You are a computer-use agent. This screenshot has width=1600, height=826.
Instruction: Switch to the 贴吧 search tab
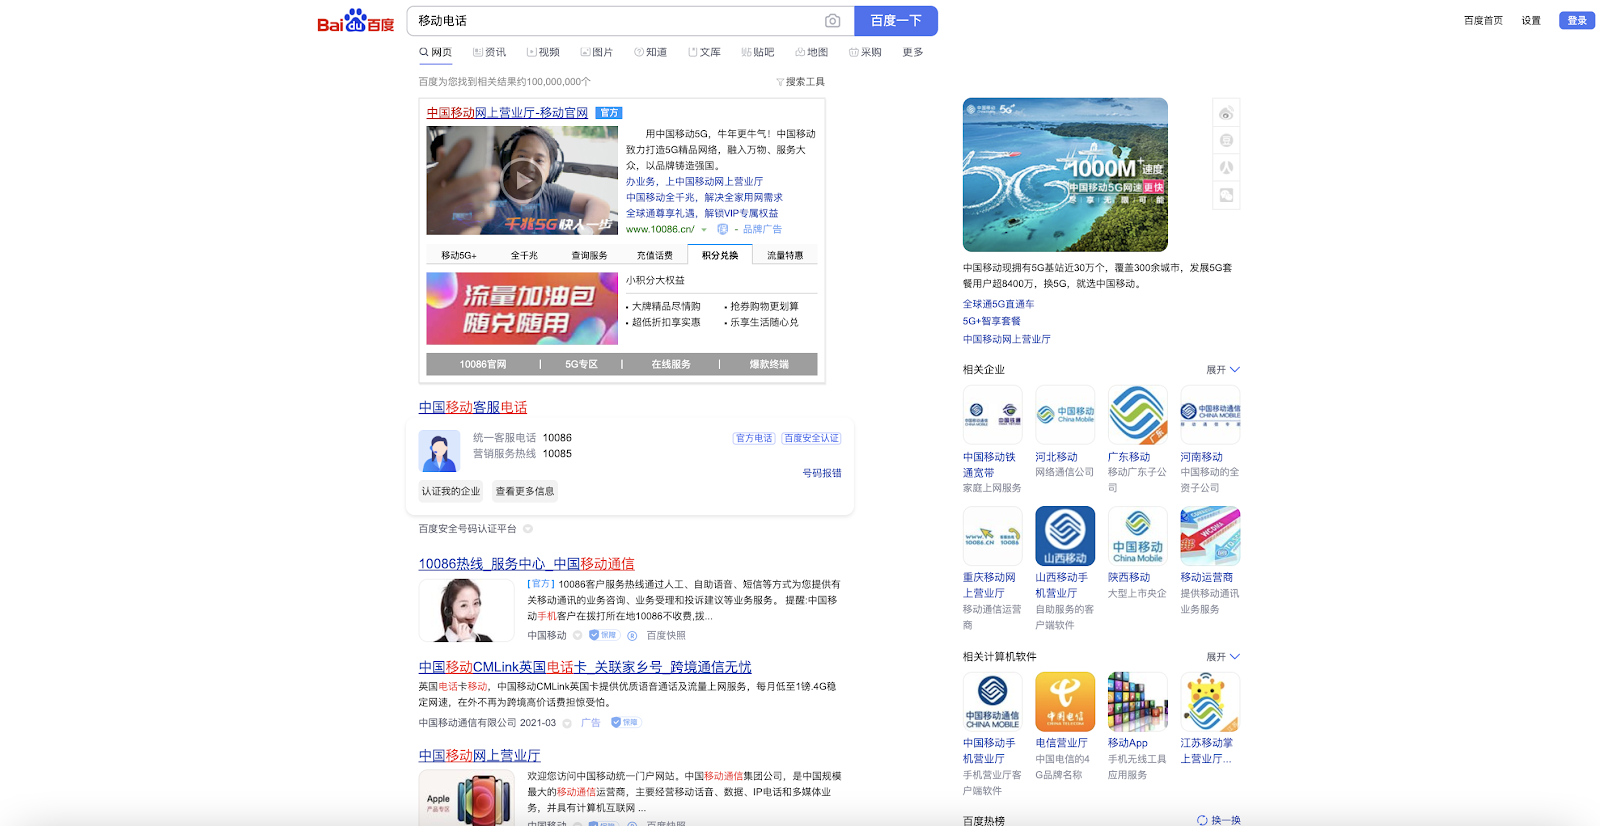pos(758,52)
